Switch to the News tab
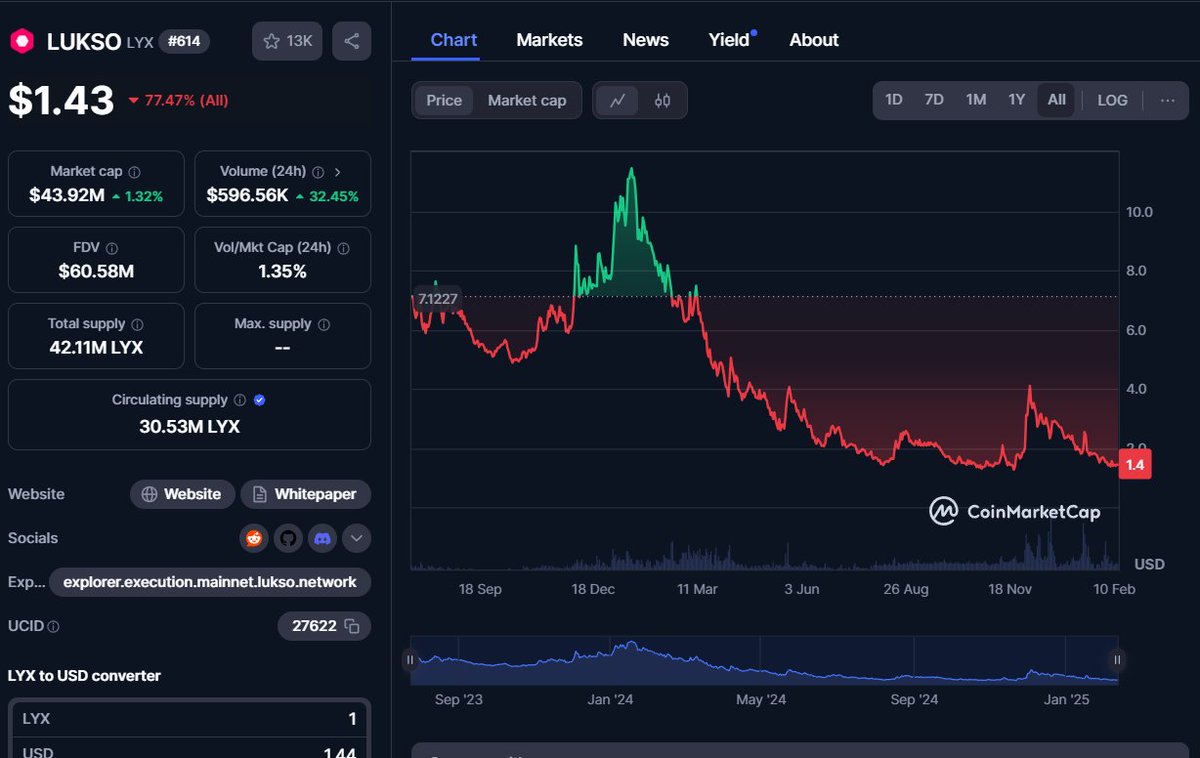Image resolution: width=1200 pixels, height=758 pixels. coord(645,40)
